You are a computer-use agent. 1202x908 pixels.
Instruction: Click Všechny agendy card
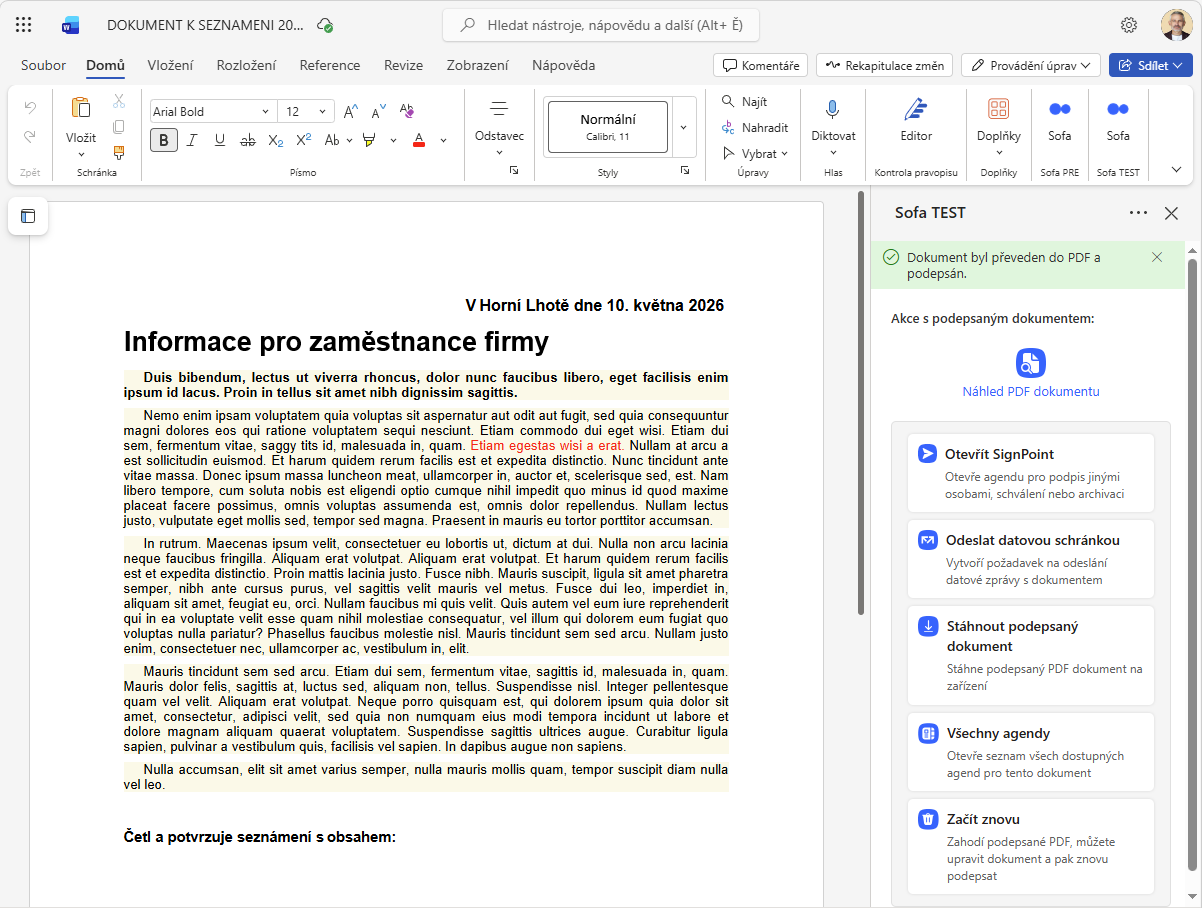(1031, 752)
